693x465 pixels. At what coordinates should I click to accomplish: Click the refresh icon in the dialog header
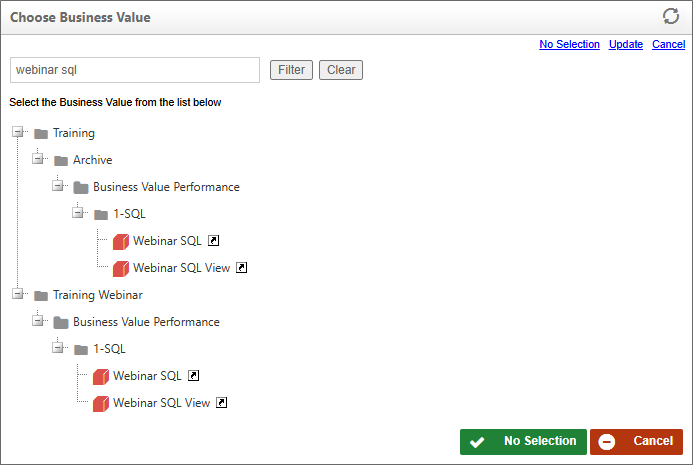point(670,16)
